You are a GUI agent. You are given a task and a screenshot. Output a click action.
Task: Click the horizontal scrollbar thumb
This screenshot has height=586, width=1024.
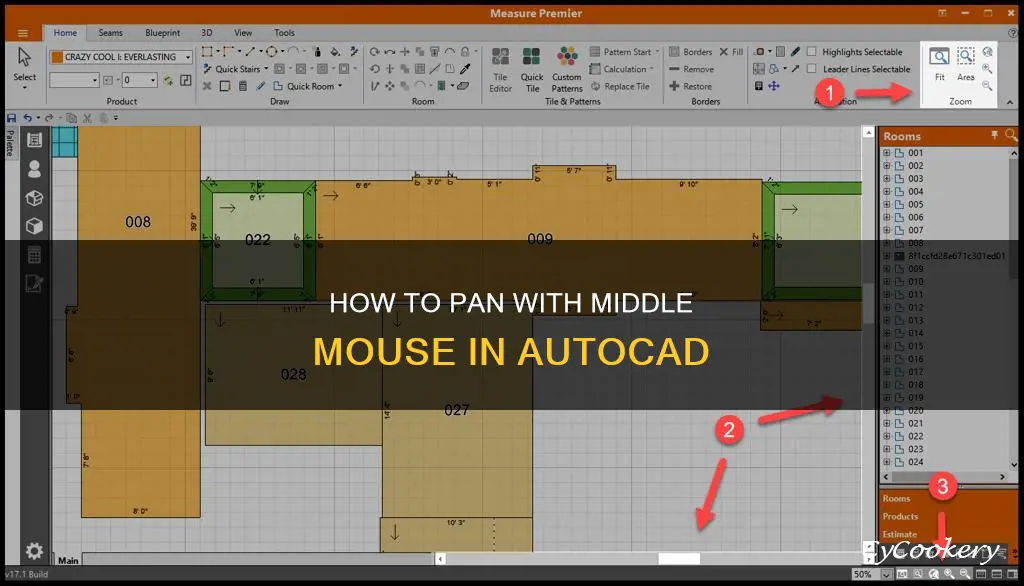pos(679,559)
